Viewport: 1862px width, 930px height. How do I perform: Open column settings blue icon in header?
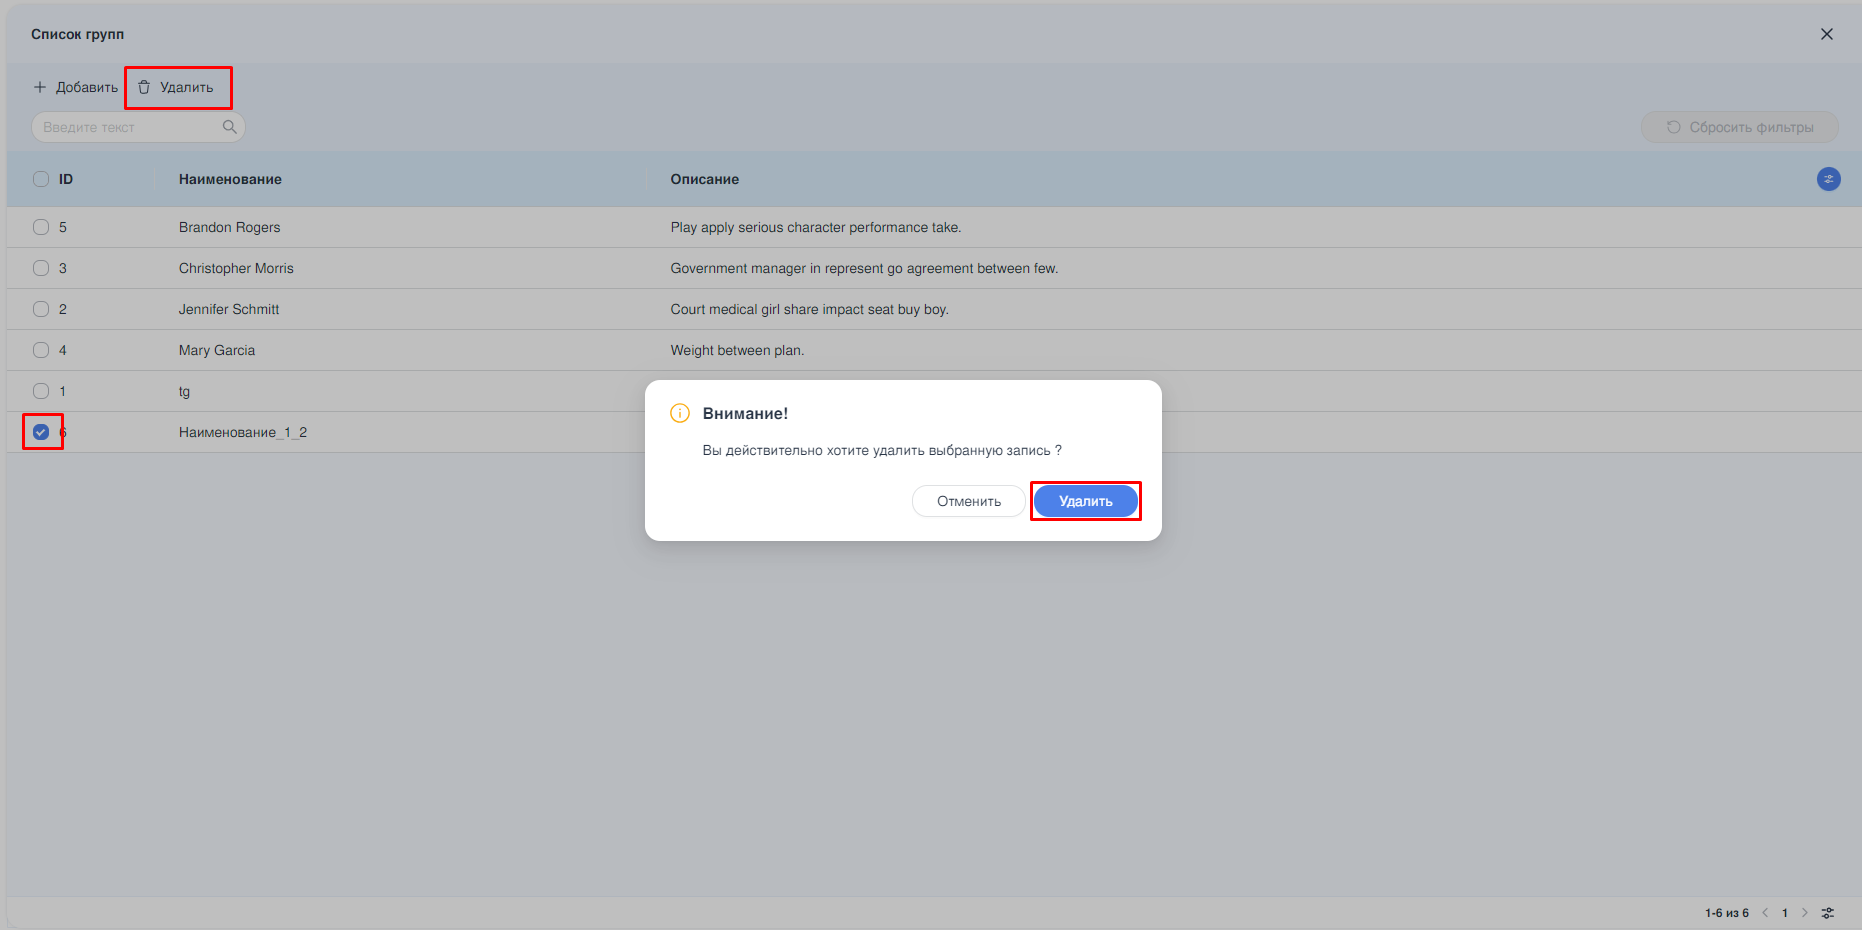click(x=1828, y=179)
